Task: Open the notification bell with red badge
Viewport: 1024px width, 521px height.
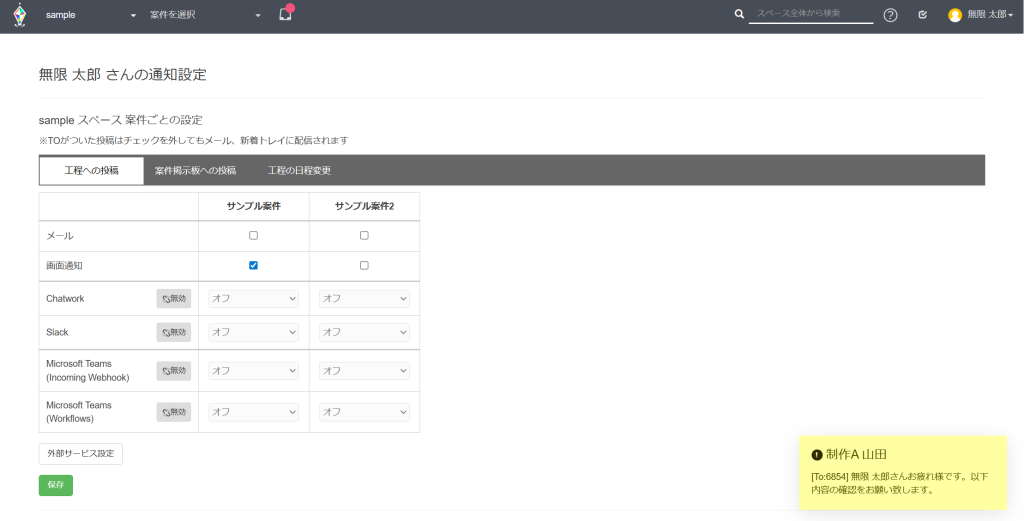Action: pos(285,15)
